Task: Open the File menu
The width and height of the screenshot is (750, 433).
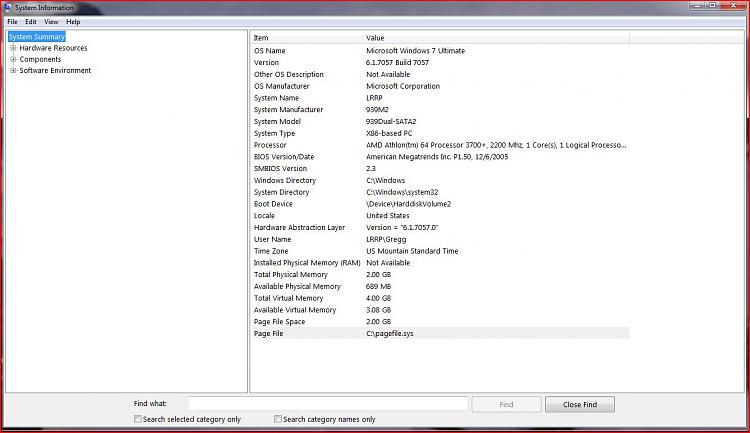Action: (x=12, y=22)
